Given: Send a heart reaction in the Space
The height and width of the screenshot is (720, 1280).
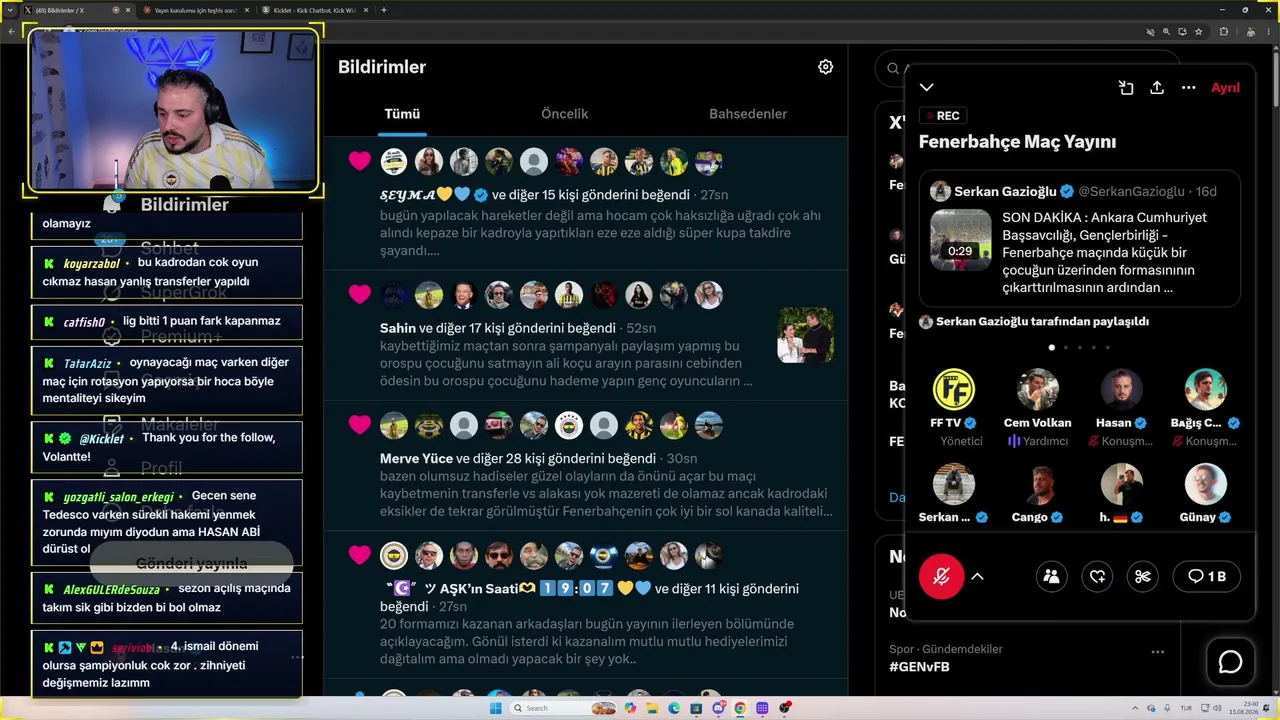Looking at the screenshot, I should pyautogui.click(x=1097, y=576).
